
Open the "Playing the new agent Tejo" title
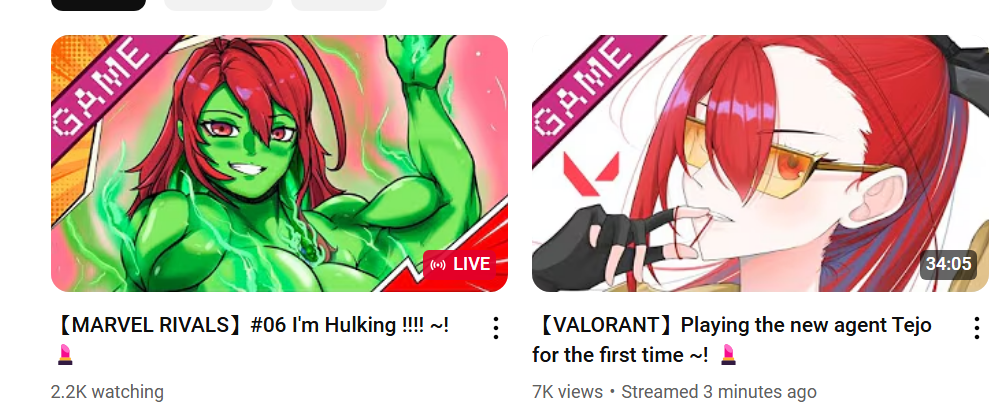[x=732, y=340]
